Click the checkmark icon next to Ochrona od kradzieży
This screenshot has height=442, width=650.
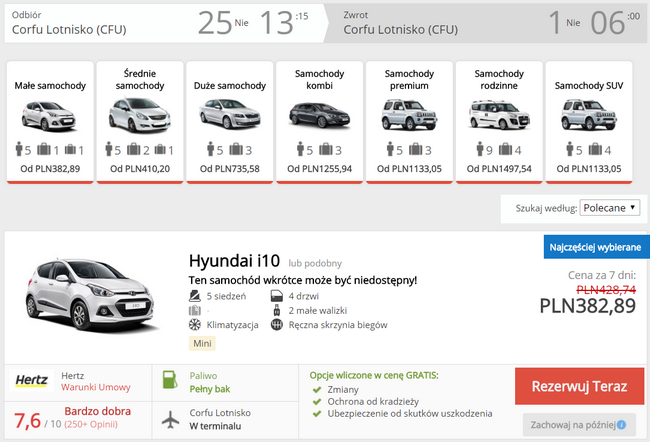click(317, 402)
